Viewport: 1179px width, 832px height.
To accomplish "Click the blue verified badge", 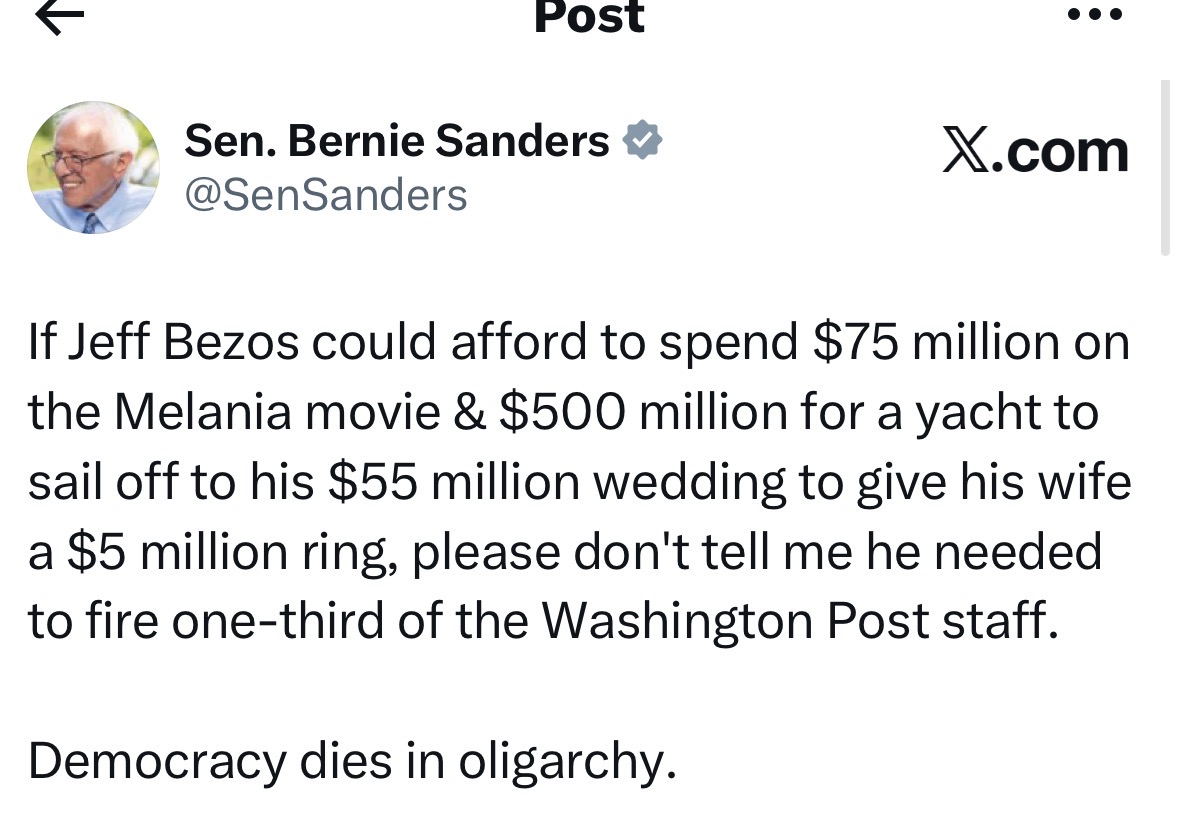I will click(642, 140).
